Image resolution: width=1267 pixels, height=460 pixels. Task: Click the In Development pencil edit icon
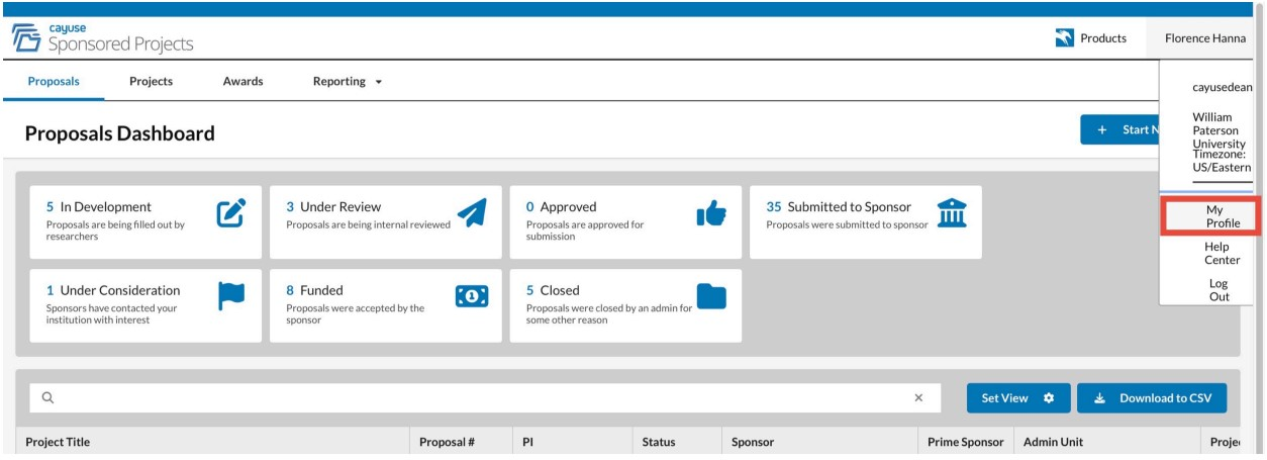(231, 211)
